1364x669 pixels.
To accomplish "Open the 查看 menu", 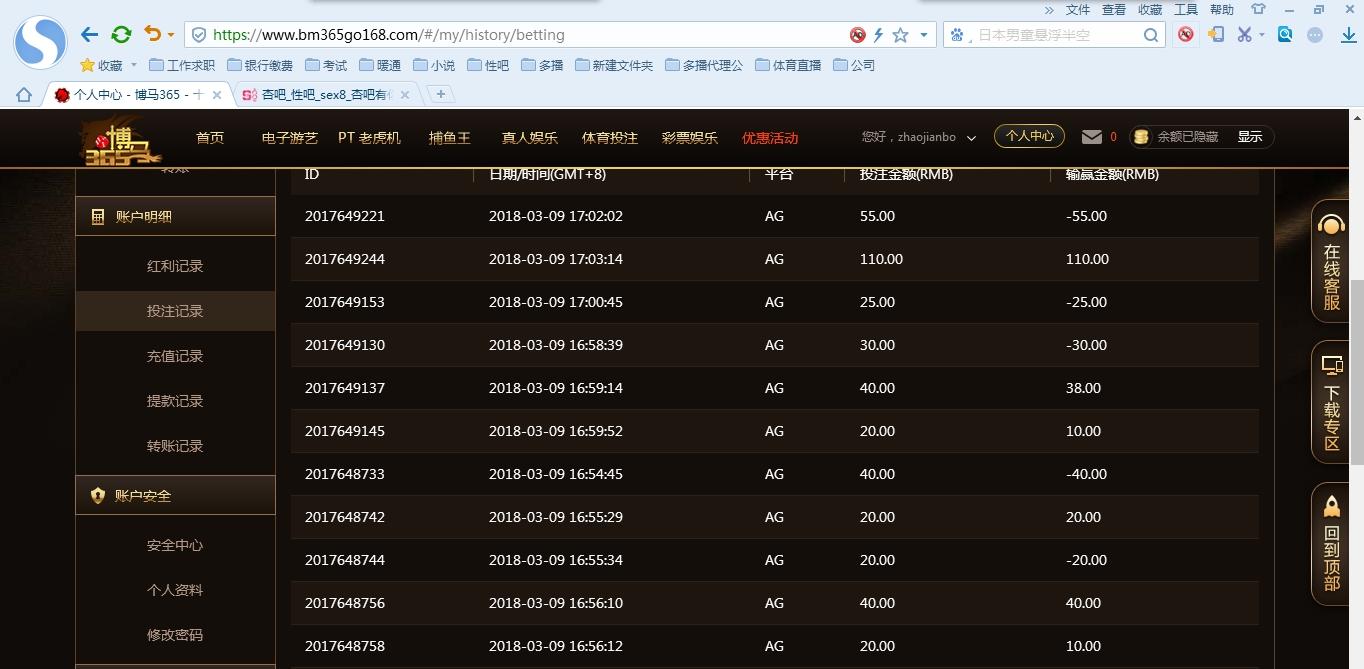I will point(1114,9).
